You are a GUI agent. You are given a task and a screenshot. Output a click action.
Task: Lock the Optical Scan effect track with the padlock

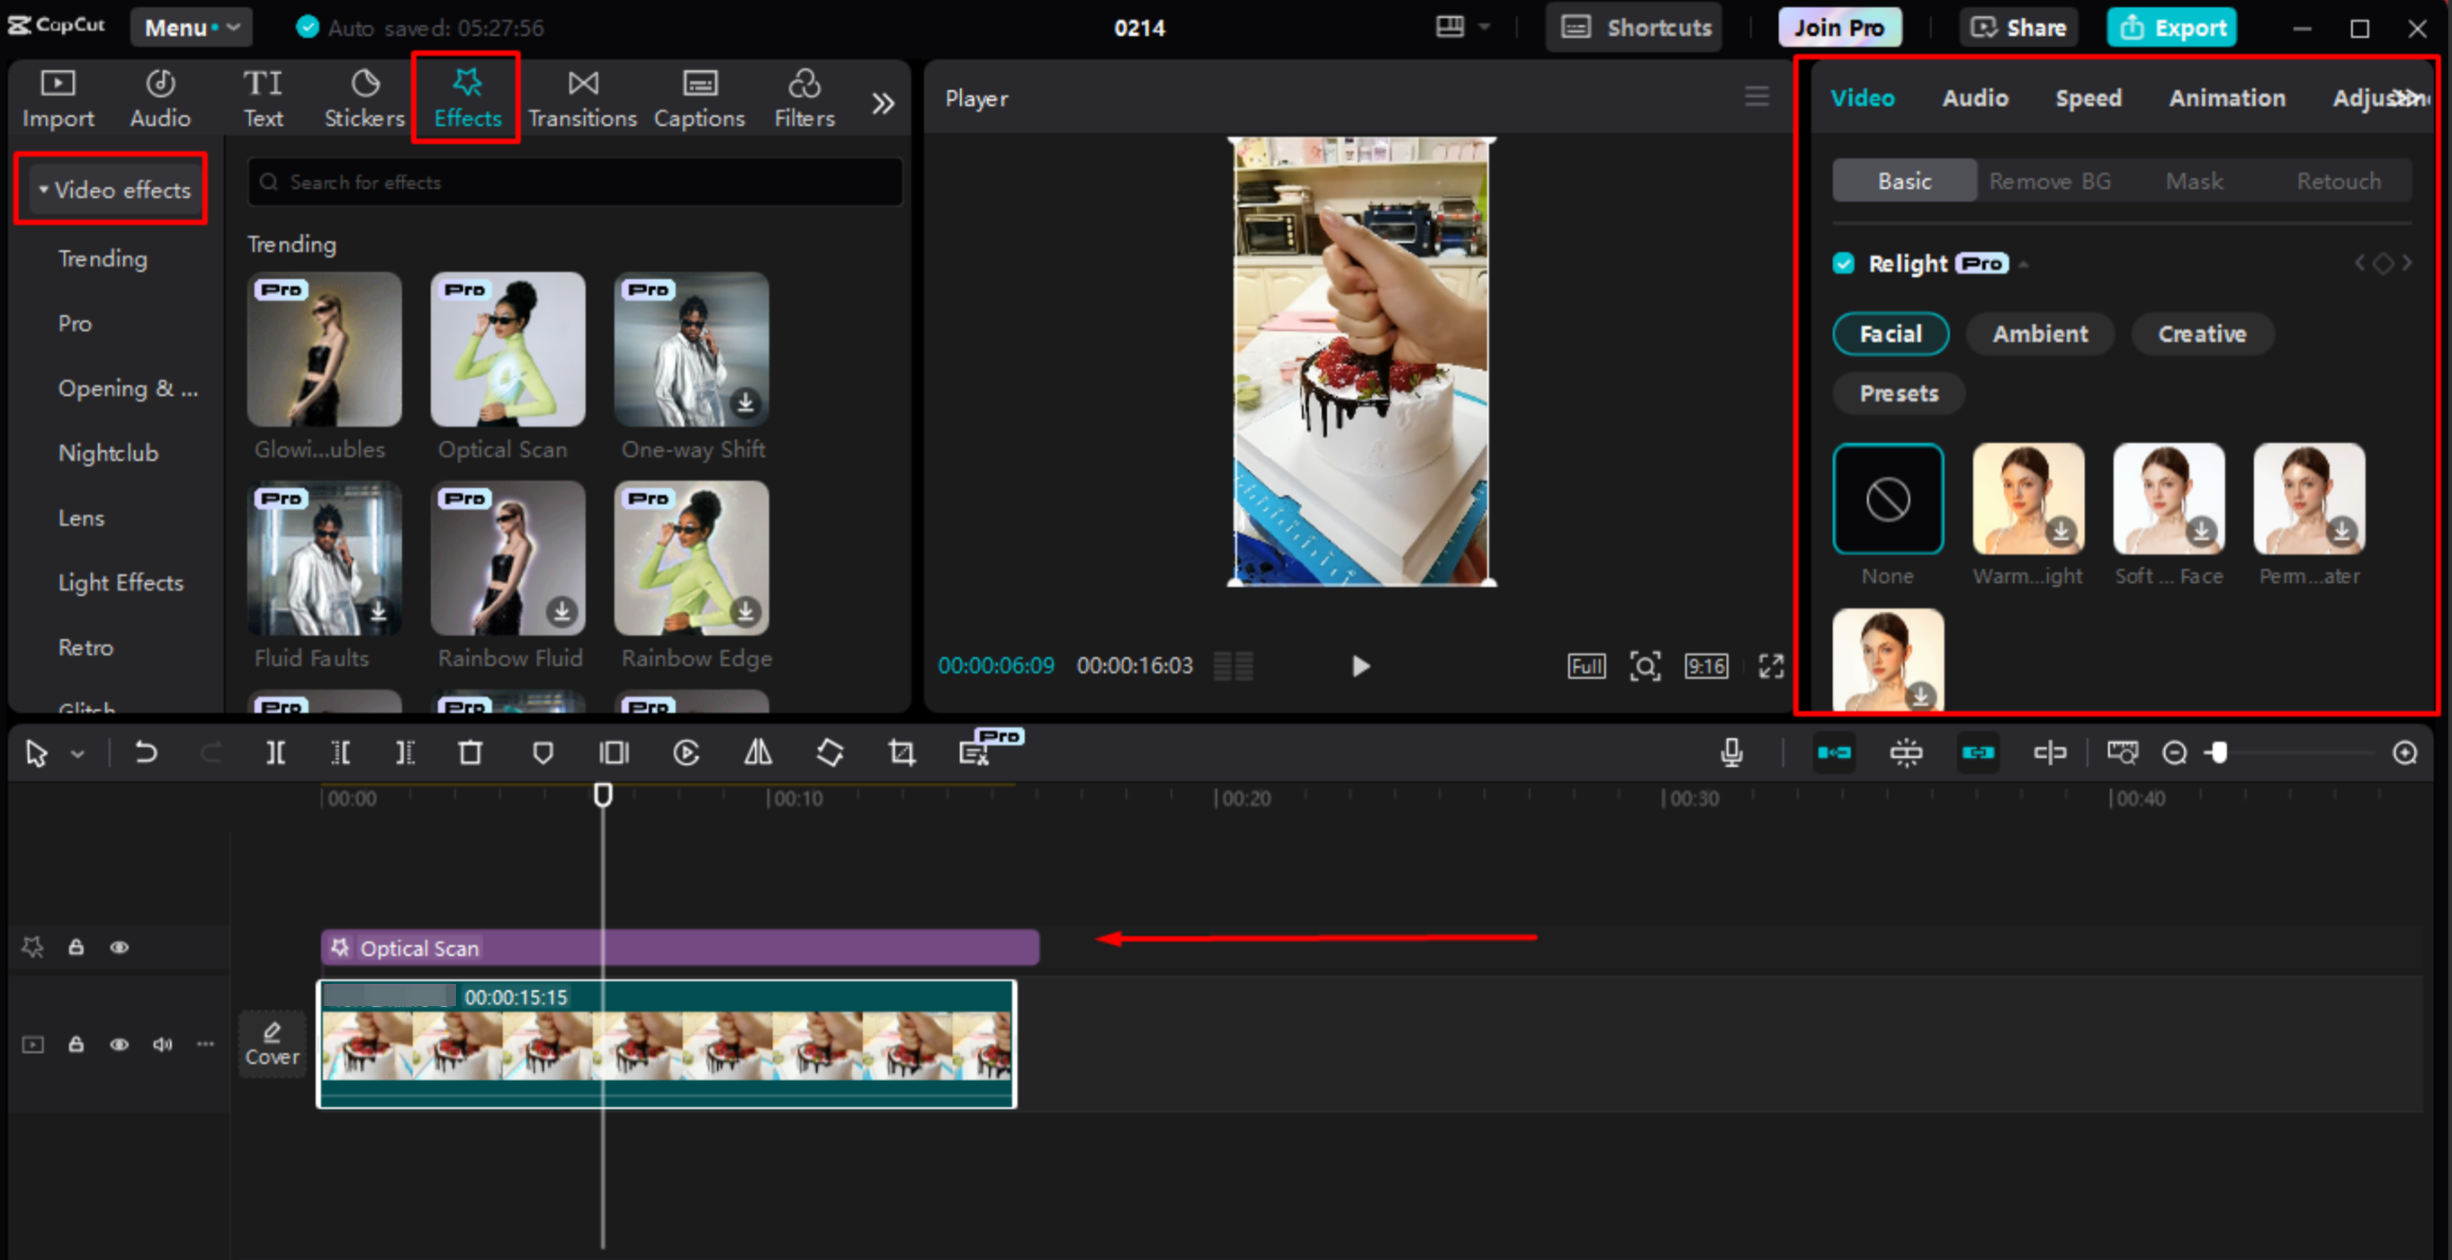[x=75, y=947]
